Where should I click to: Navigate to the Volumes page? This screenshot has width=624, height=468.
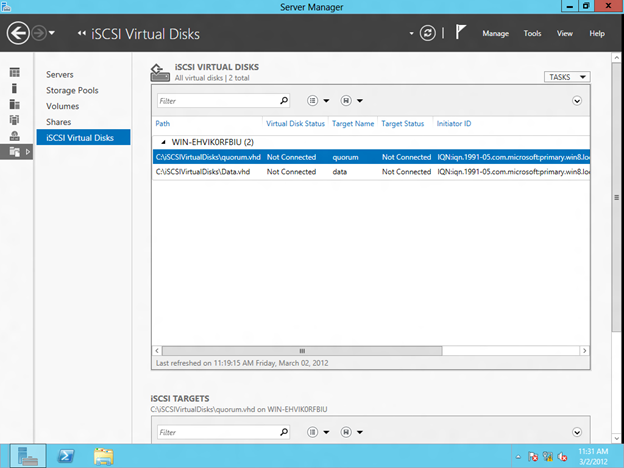pos(63,106)
